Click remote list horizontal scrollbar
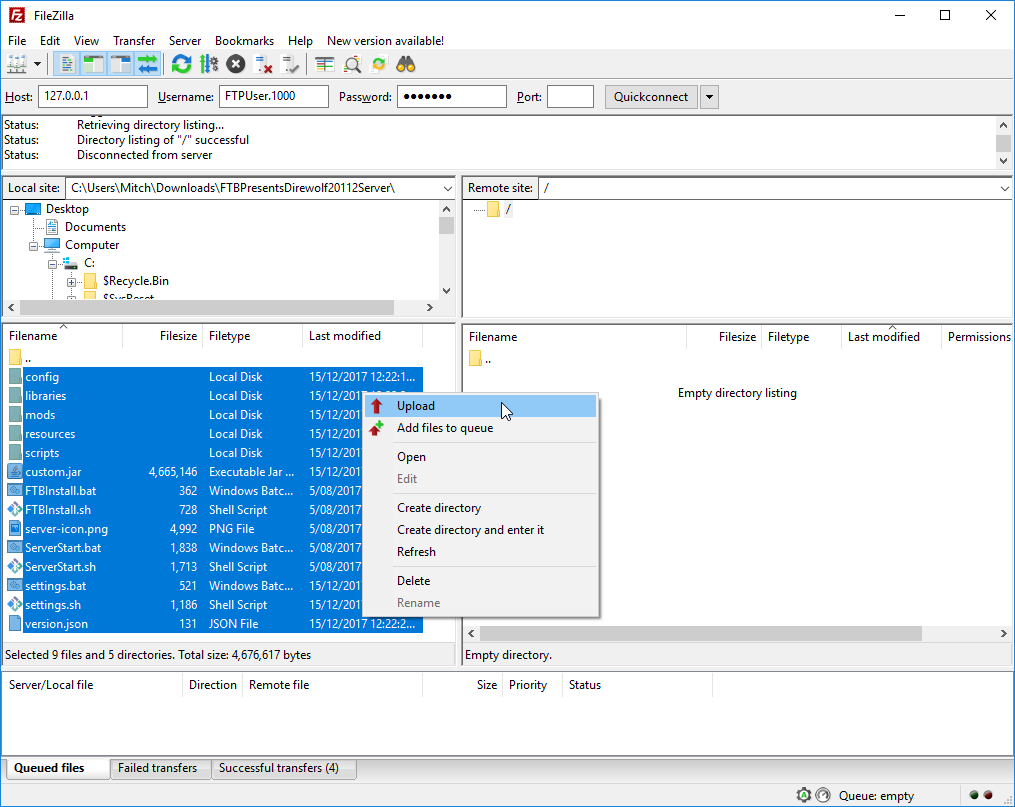 [x=701, y=634]
